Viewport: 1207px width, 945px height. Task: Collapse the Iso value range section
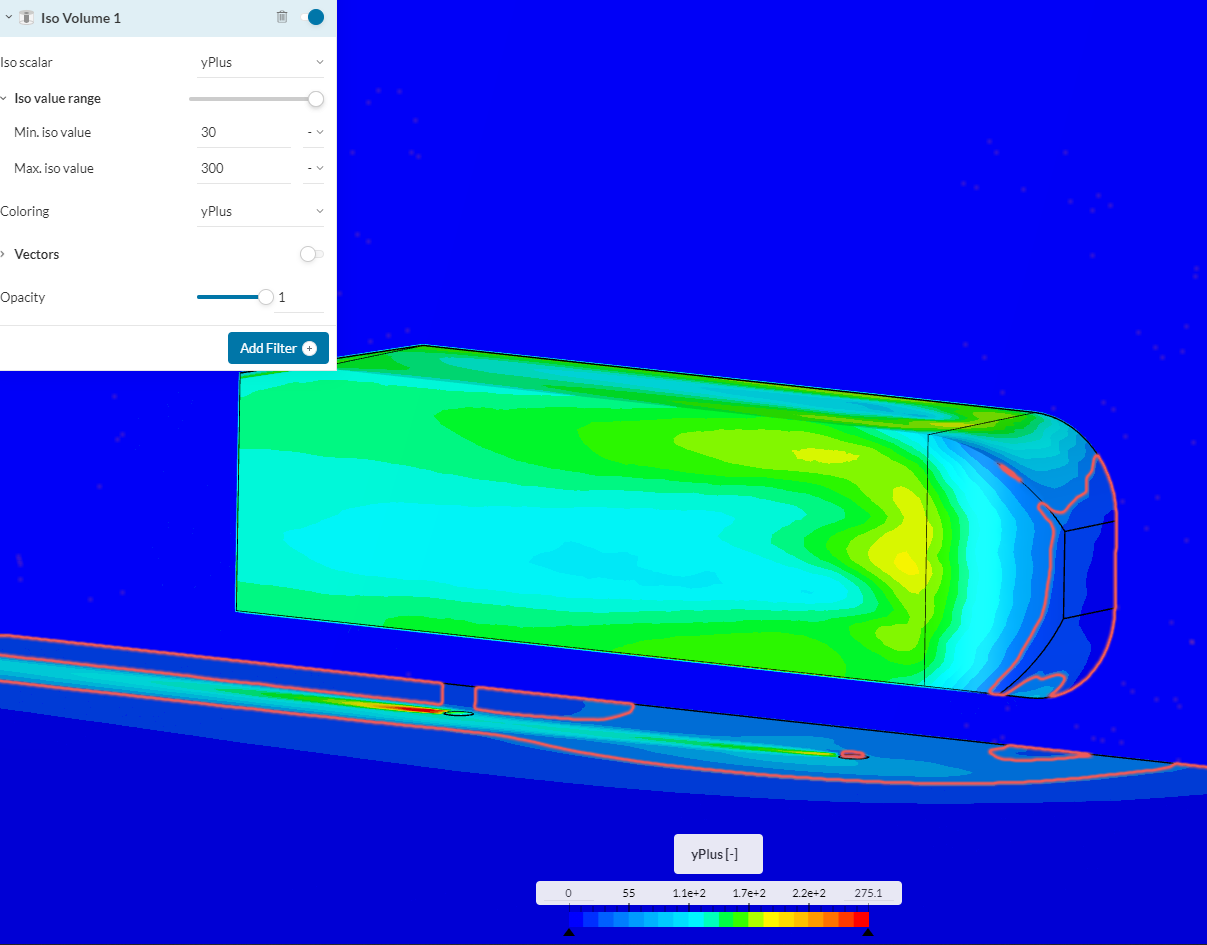click(4, 98)
